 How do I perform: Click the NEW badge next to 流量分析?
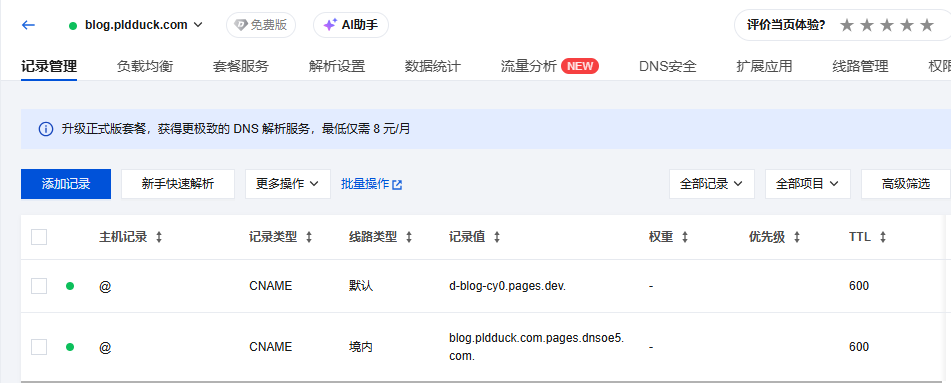tap(580, 66)
